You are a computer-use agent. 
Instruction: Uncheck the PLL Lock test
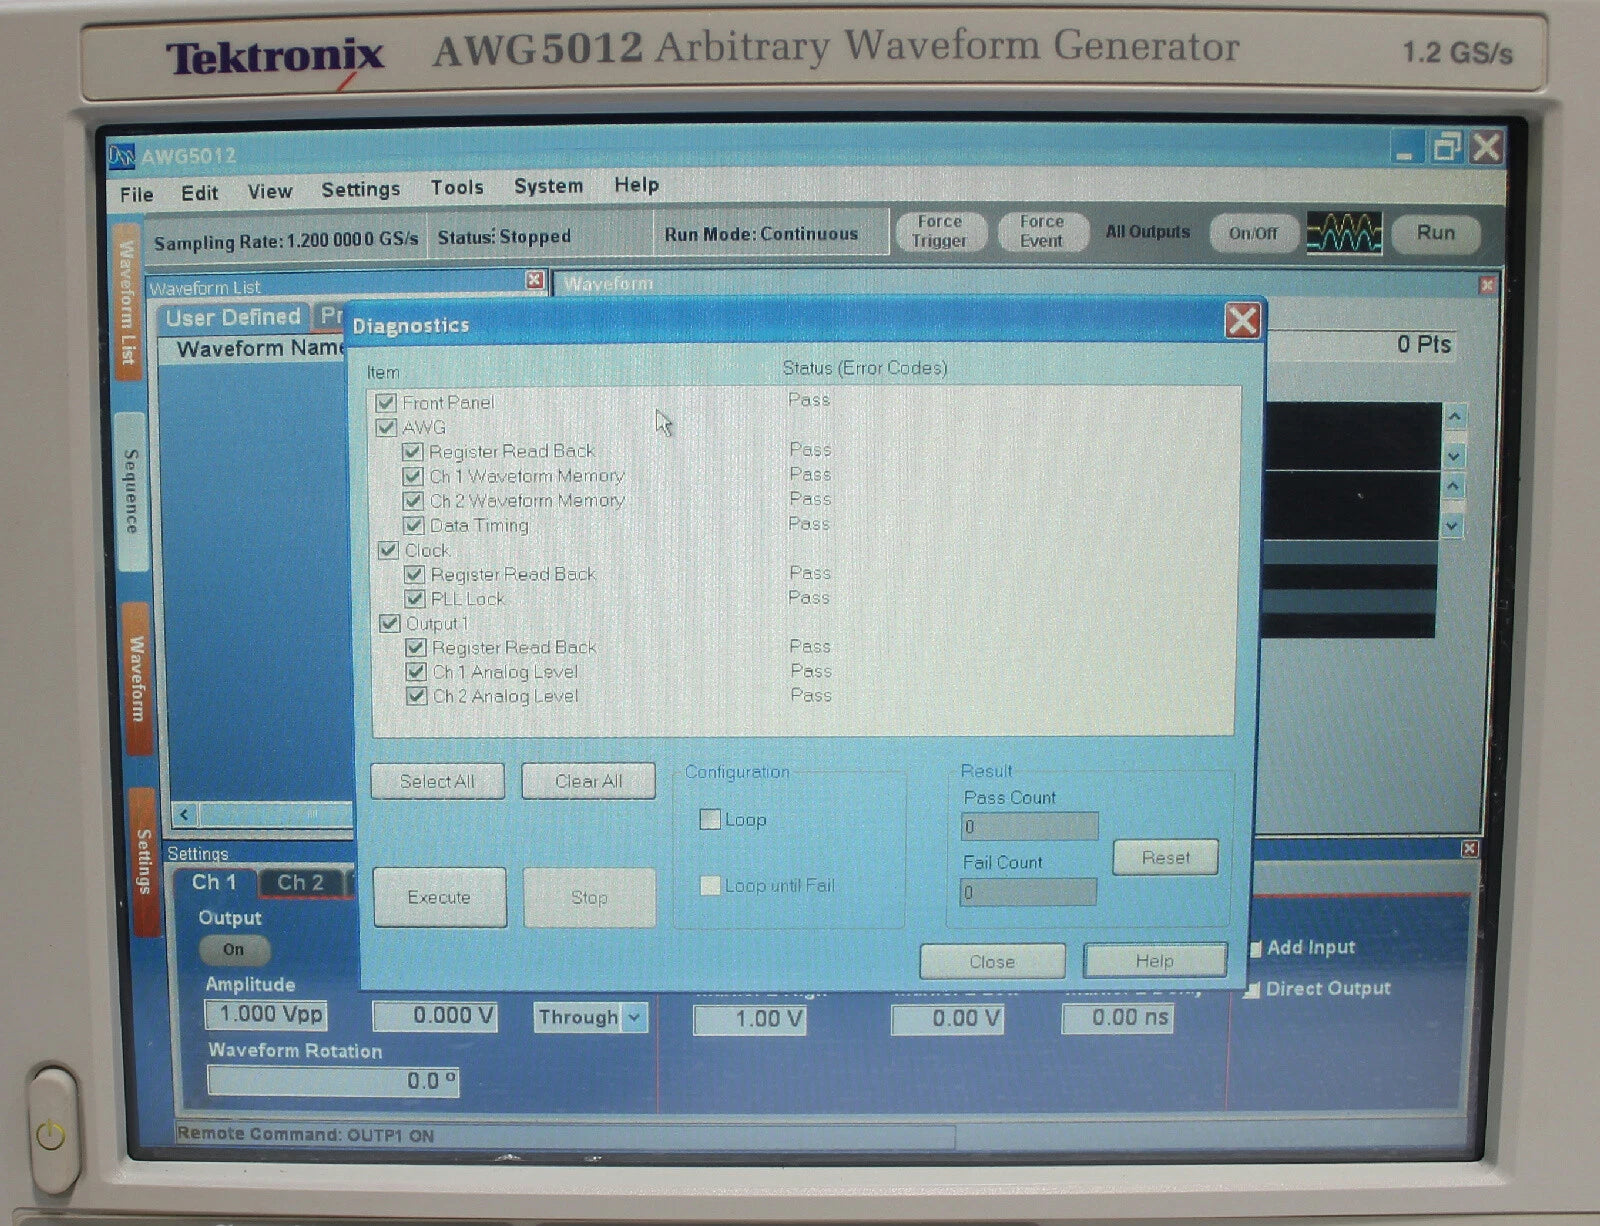[x=414, y=599]
